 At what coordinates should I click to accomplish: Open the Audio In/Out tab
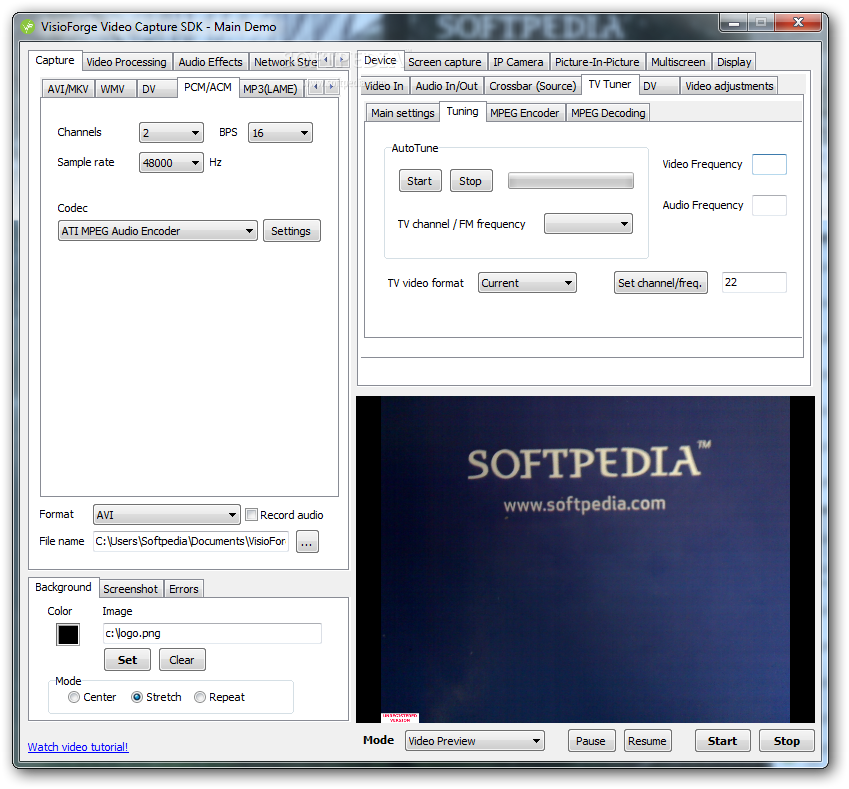coord(447,86)
